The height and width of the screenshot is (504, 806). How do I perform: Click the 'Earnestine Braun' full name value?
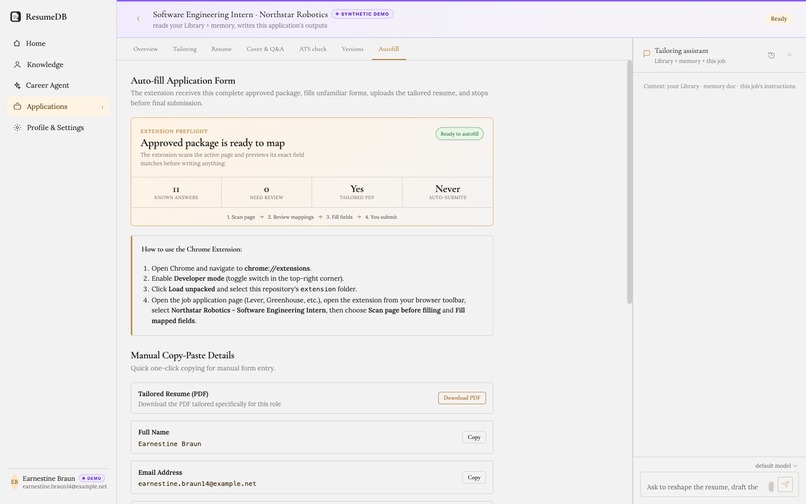click(x=170, y=443)
